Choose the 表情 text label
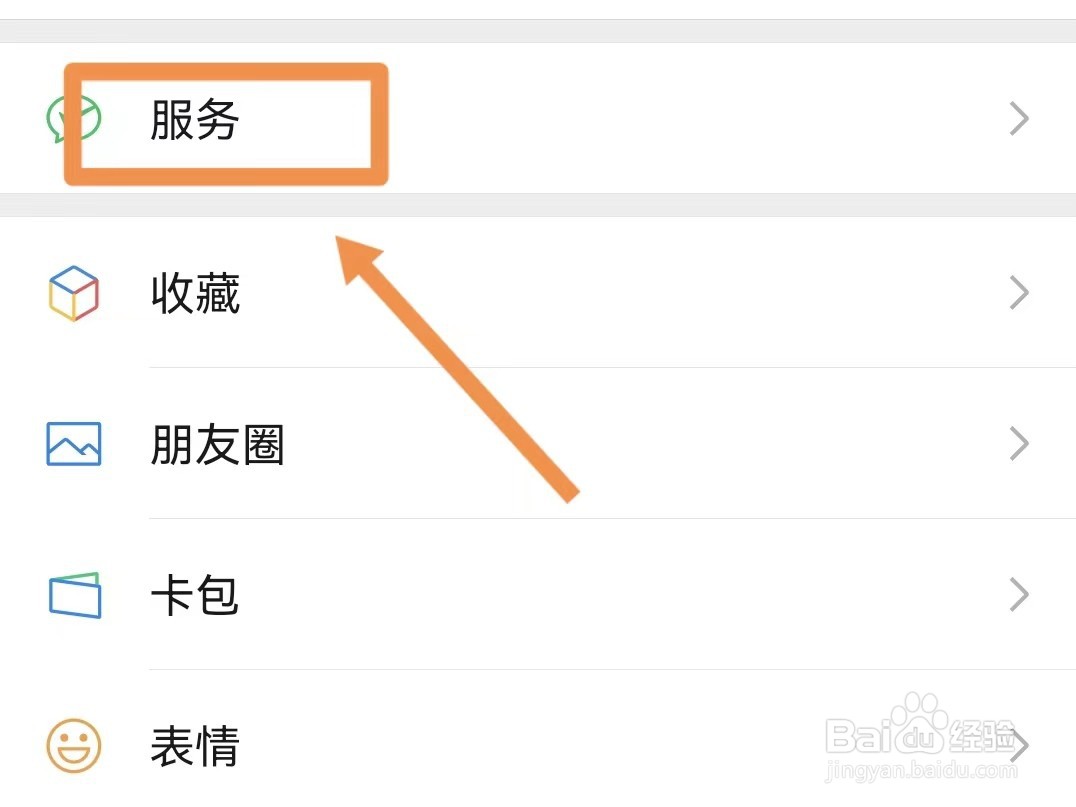The width and height of the screenshot is (1076, 807). tap(195, 746)
